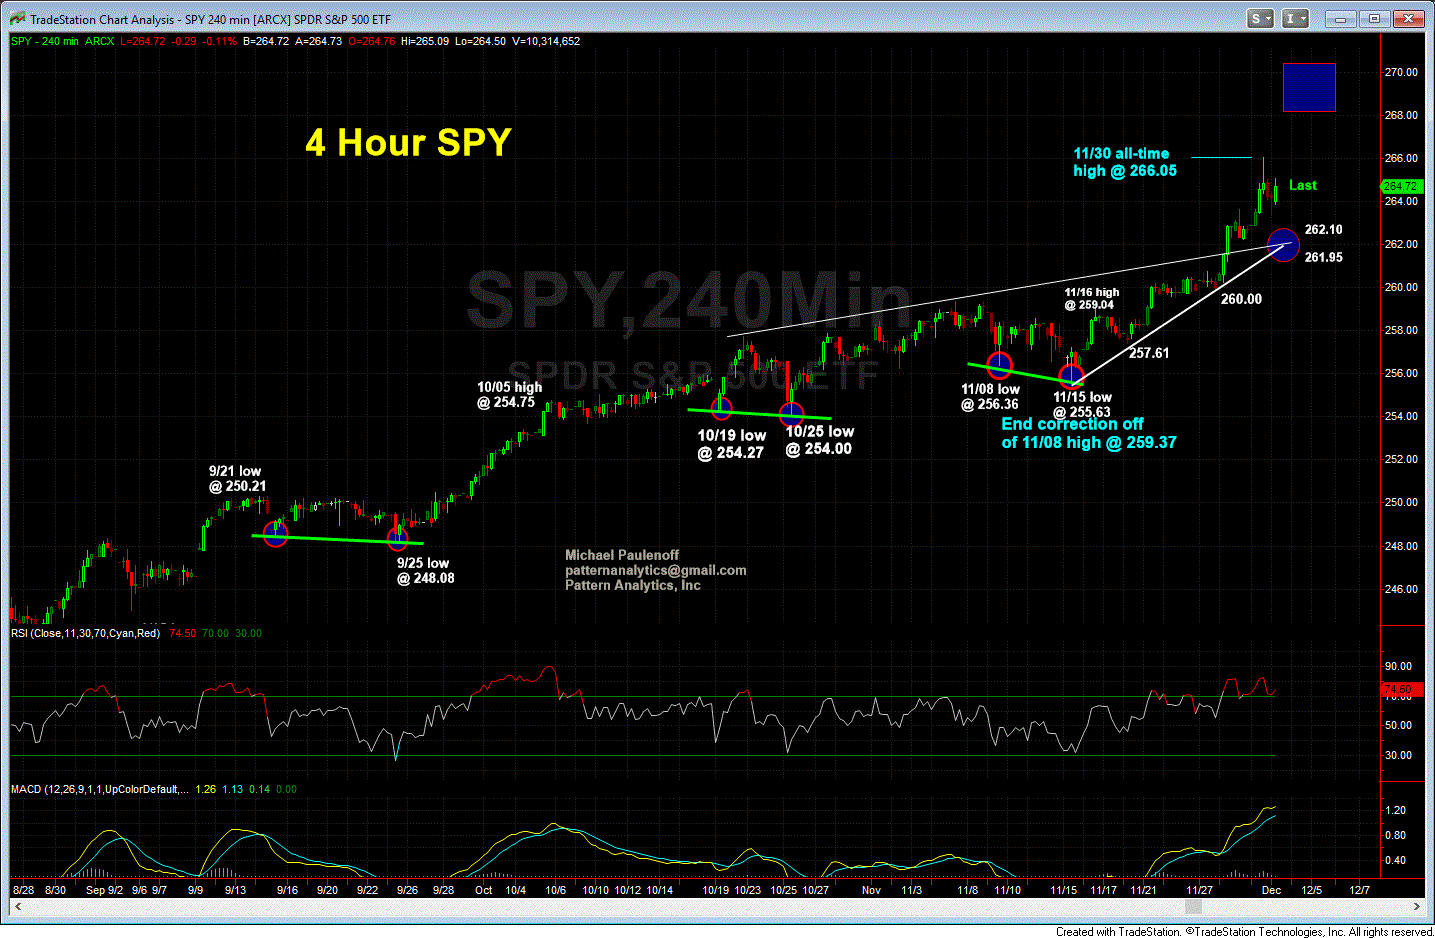
Task: Maximize the Chart Analysis window
Action: (x=1375, y=19)
